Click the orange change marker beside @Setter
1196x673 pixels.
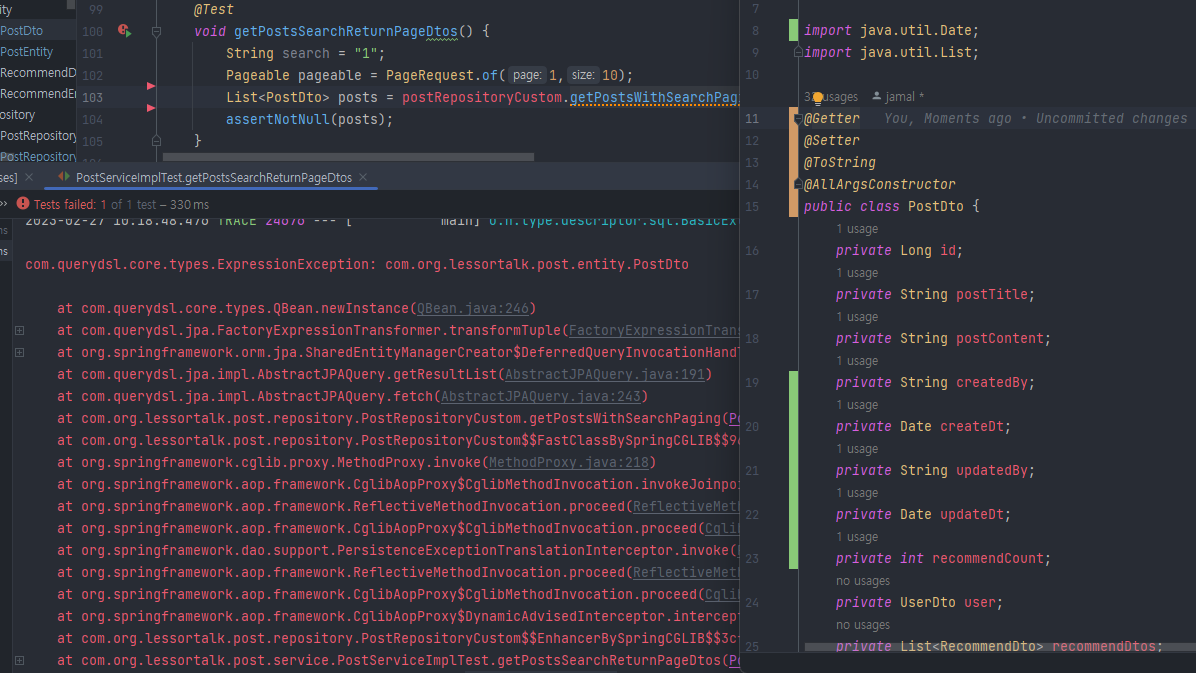[793, 140]
